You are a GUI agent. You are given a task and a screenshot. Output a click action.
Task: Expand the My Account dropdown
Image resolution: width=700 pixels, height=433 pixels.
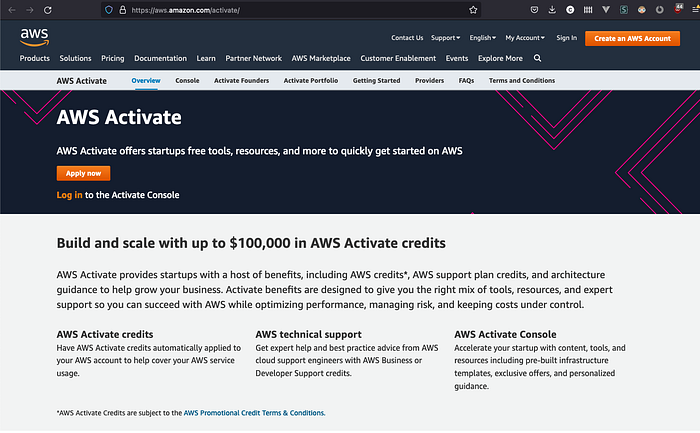point(525,38)
